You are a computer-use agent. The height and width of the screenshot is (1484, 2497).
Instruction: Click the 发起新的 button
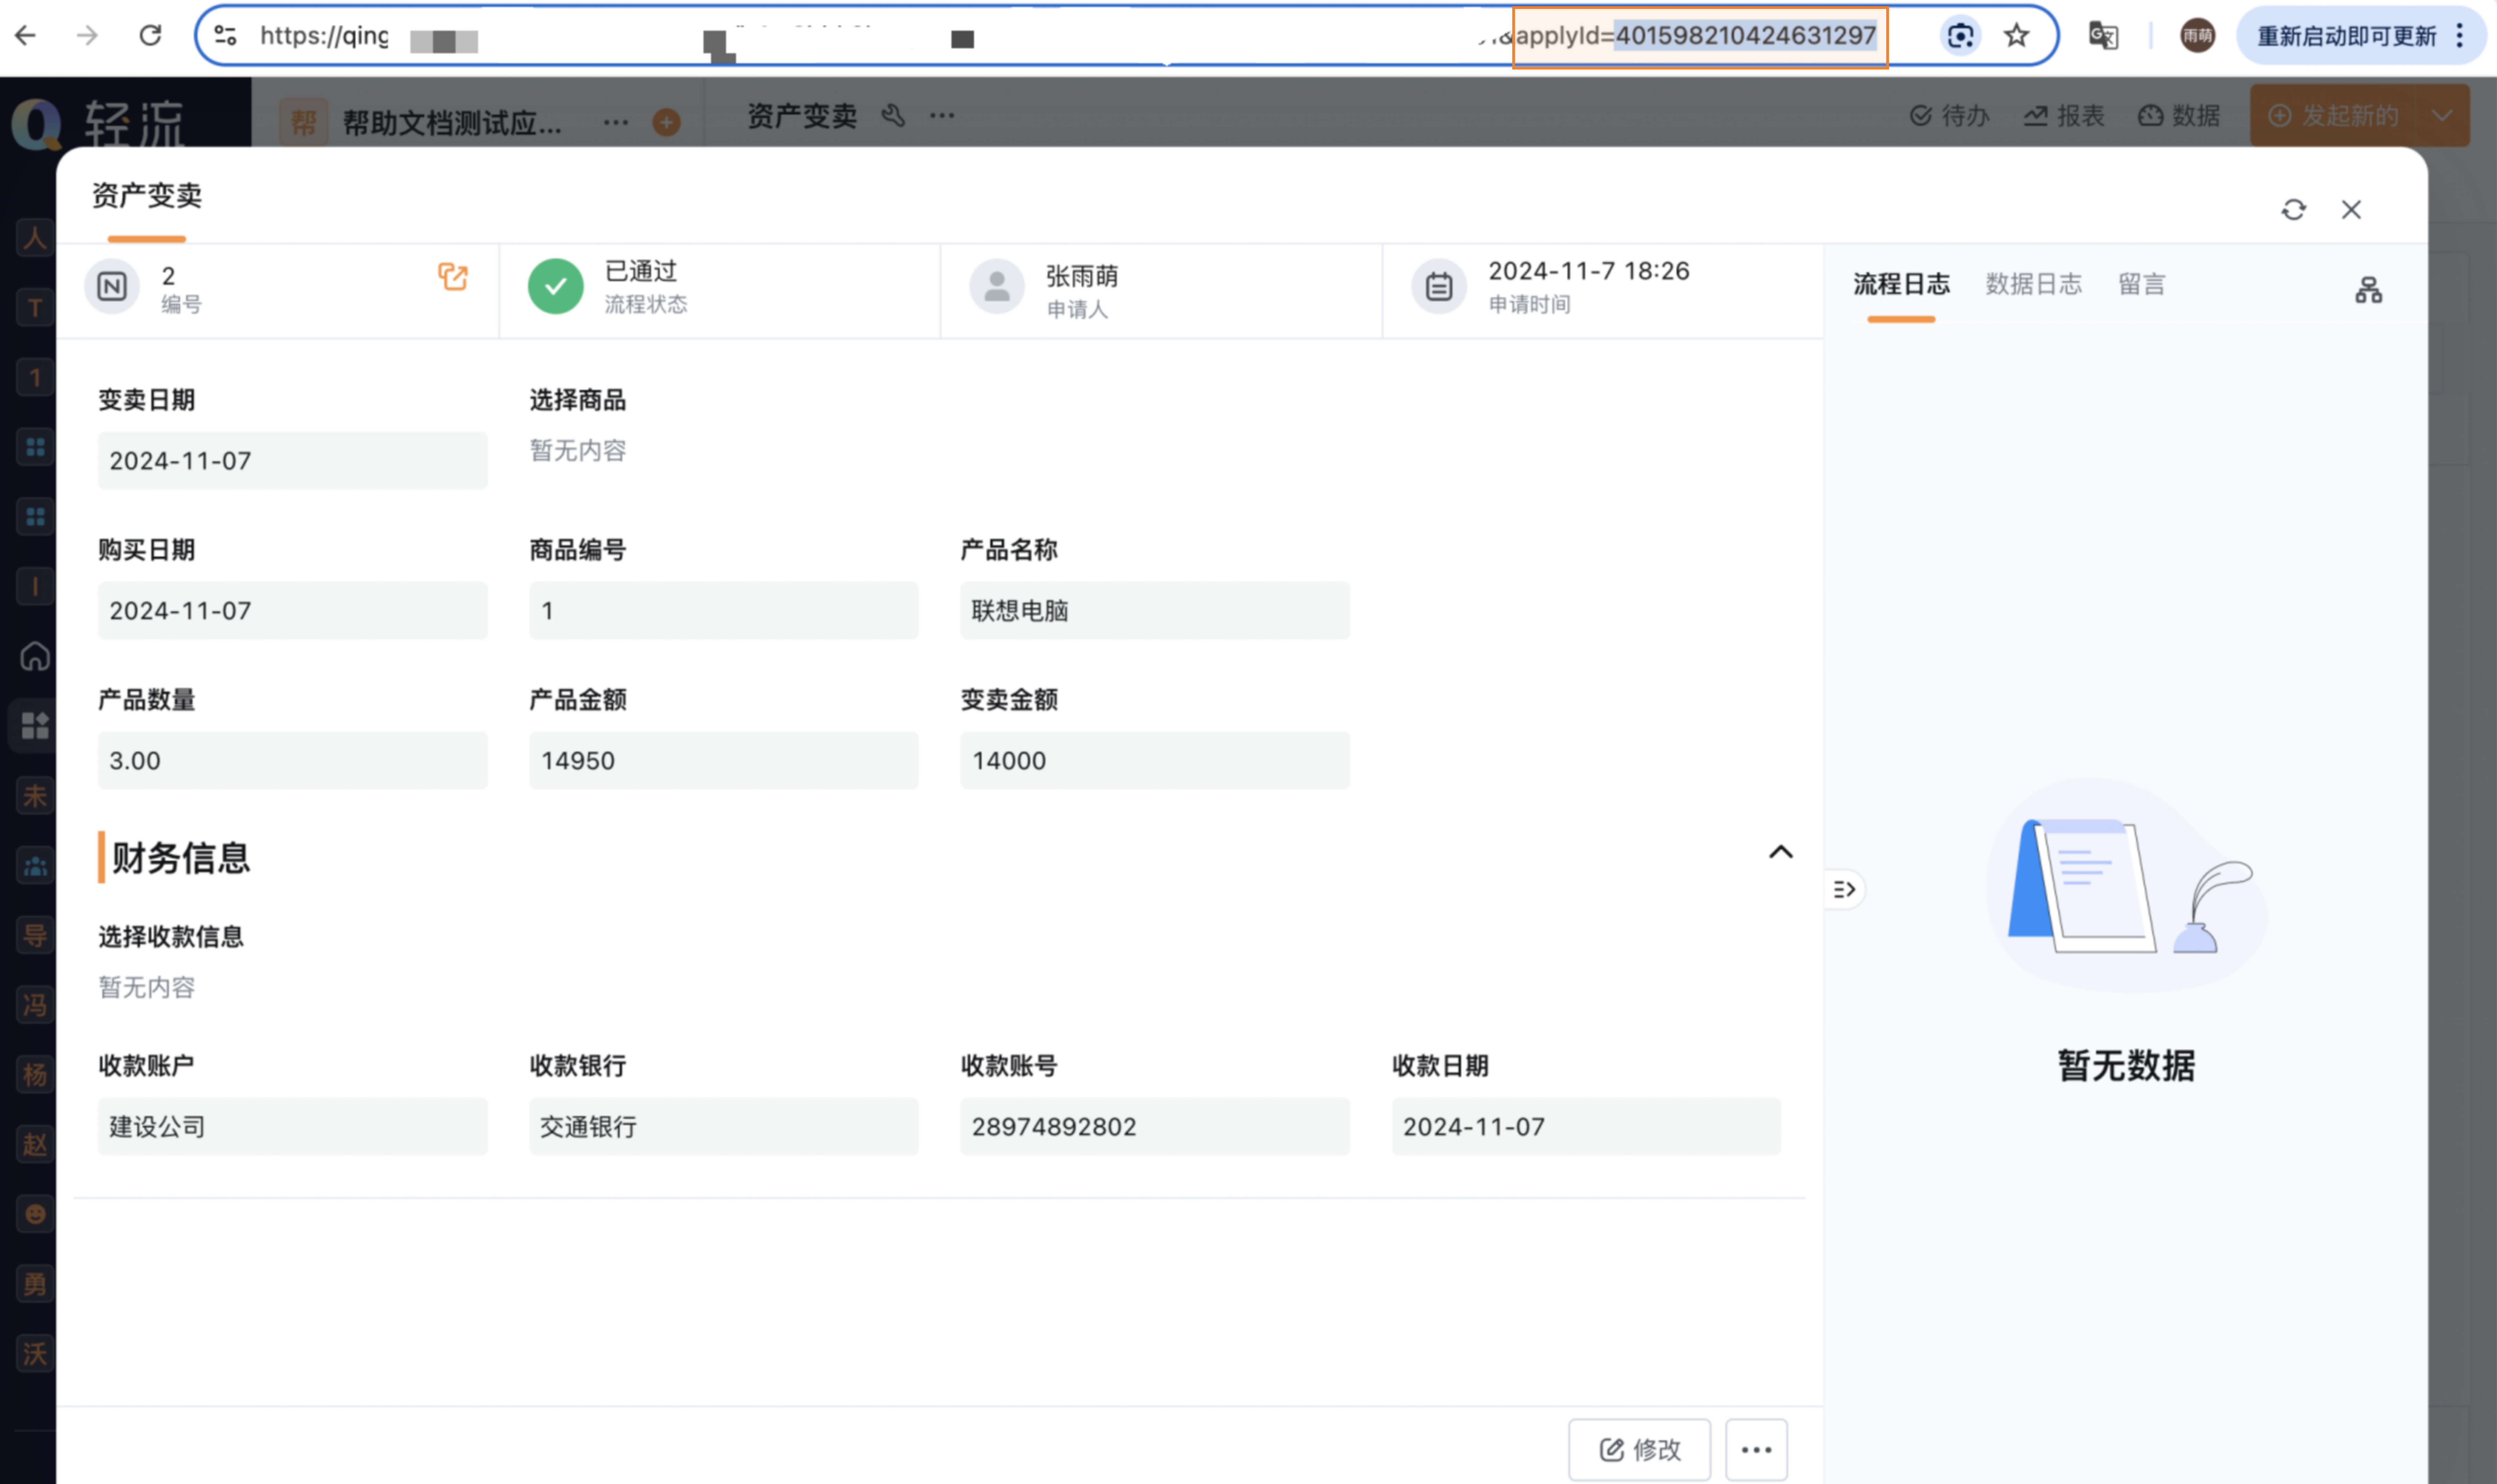(2333, 116)
